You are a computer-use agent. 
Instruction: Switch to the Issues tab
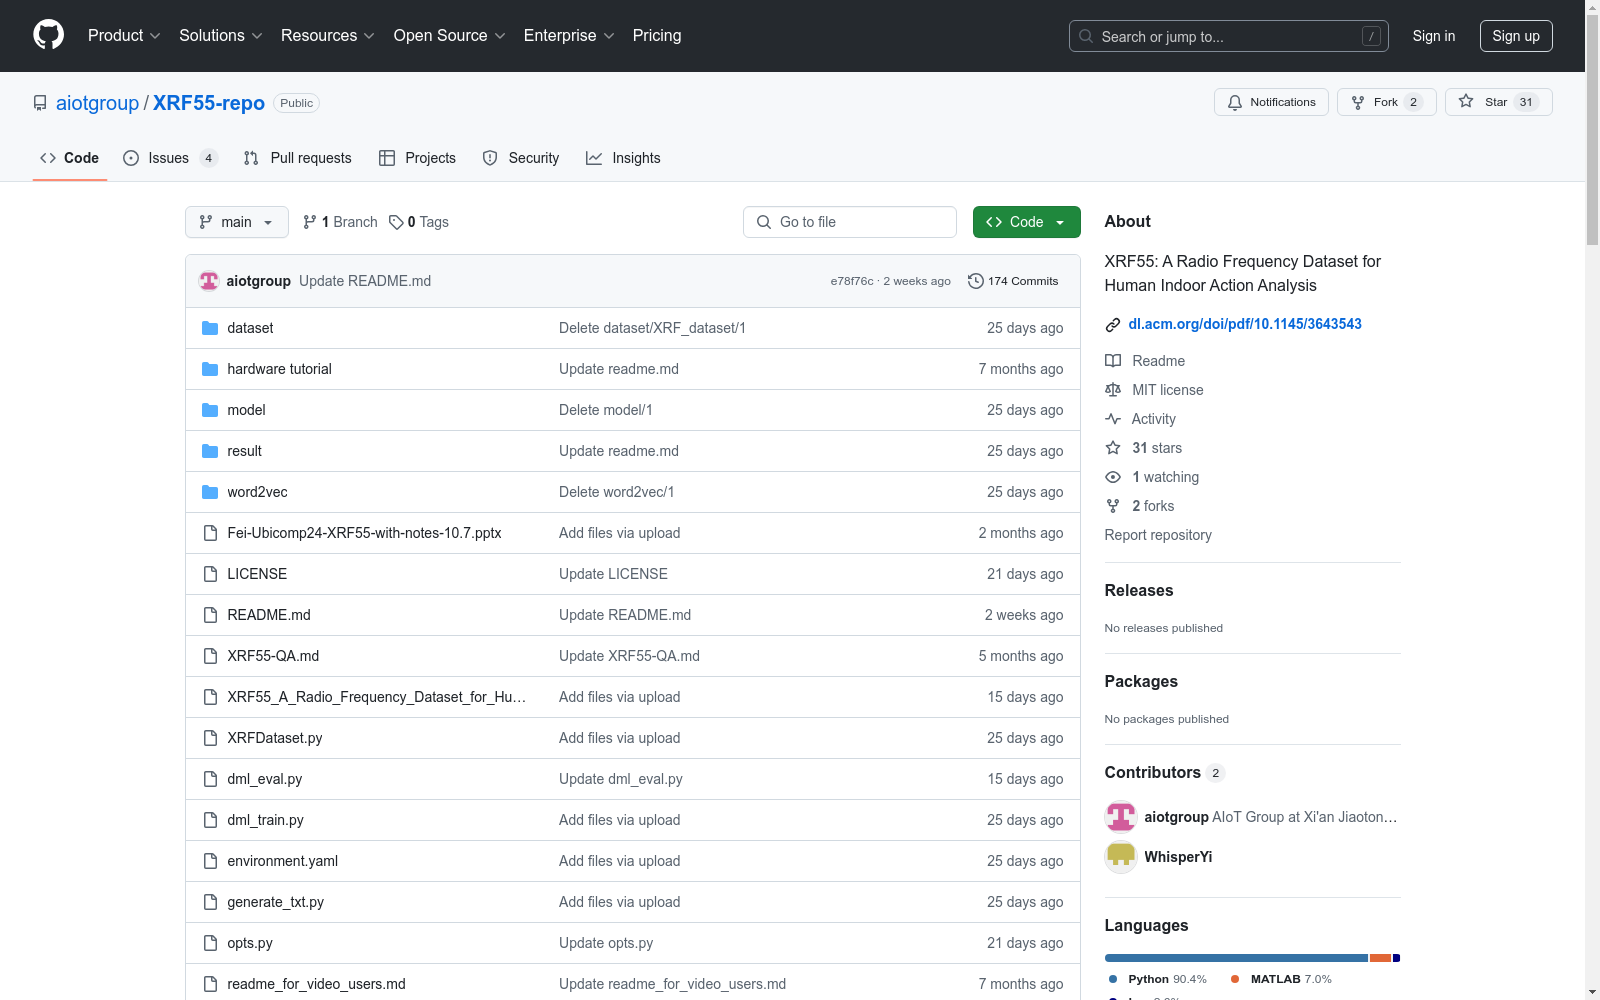tap(169, 158)
